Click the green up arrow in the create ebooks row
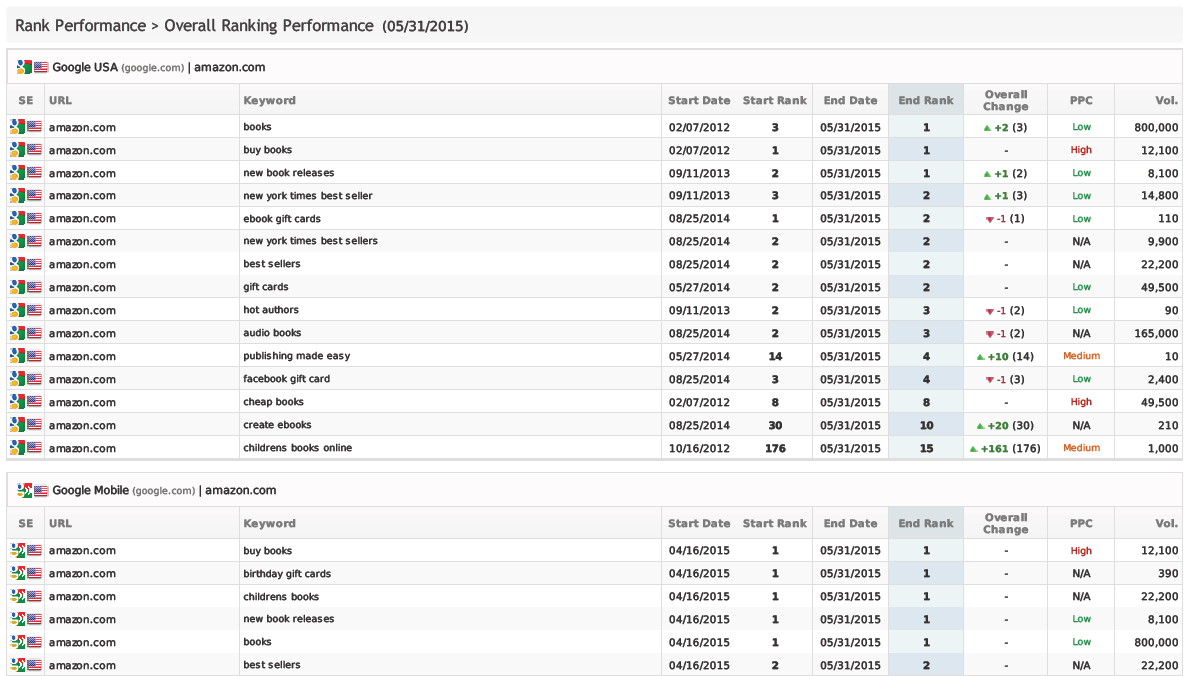This screenshot has width=1191, height=676. [x=980, y=426]
